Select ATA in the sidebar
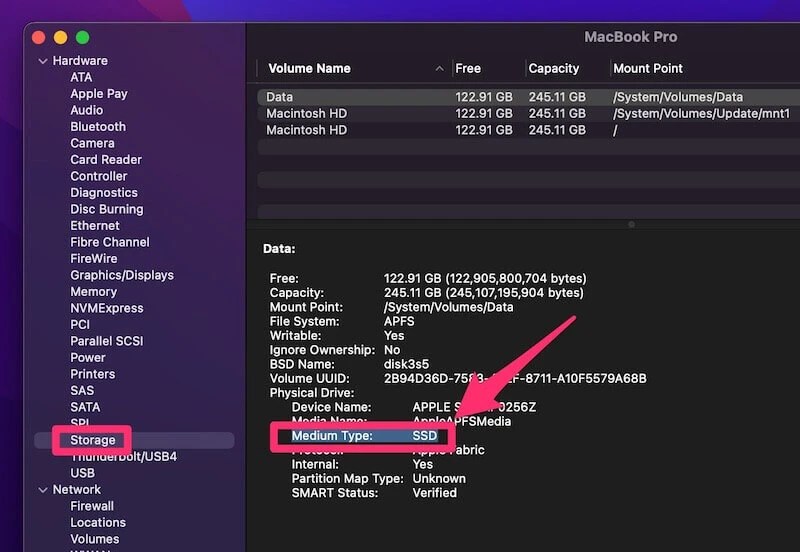The height and width of the screenshot is (552, 800). pyautogui.click(x=81, y=77)
